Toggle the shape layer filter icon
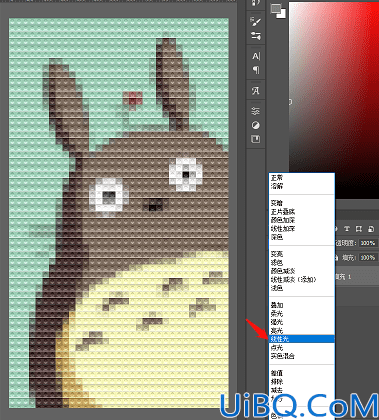Image resolution: width=379 pixels, height=420 pixels. point(359,229)
